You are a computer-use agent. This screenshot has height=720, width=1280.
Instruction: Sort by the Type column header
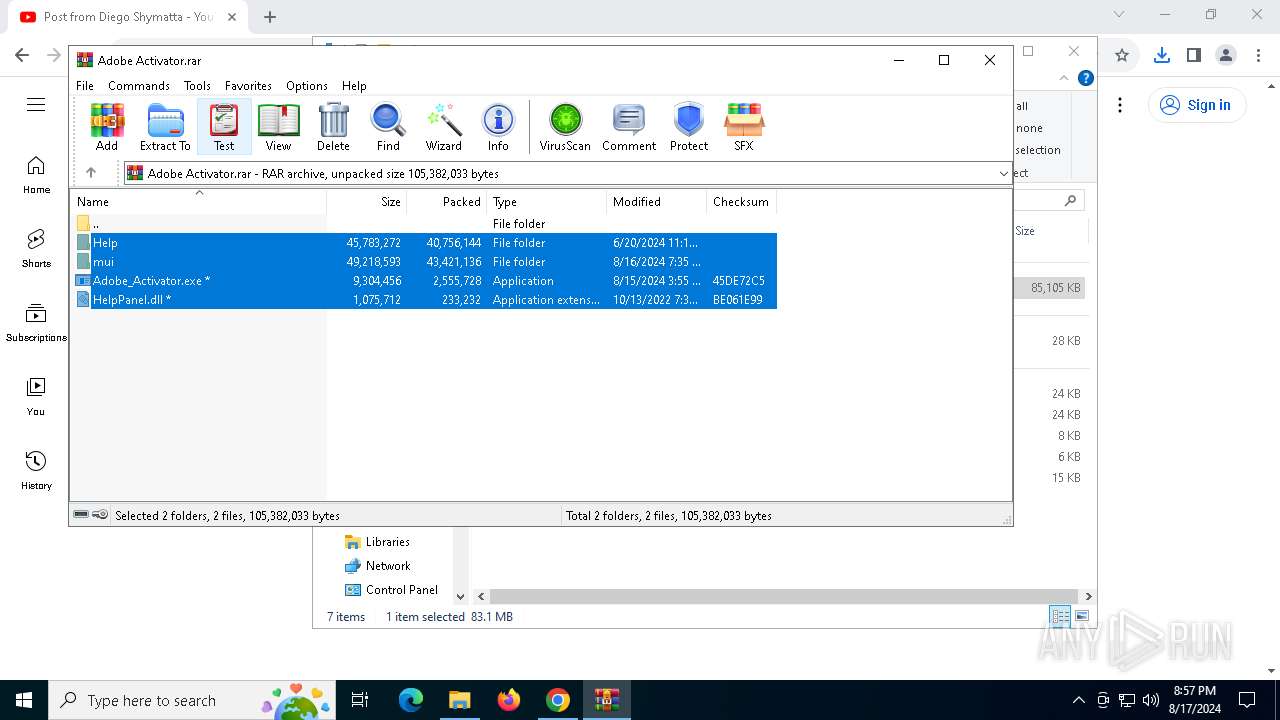click(x=546, y=202)
